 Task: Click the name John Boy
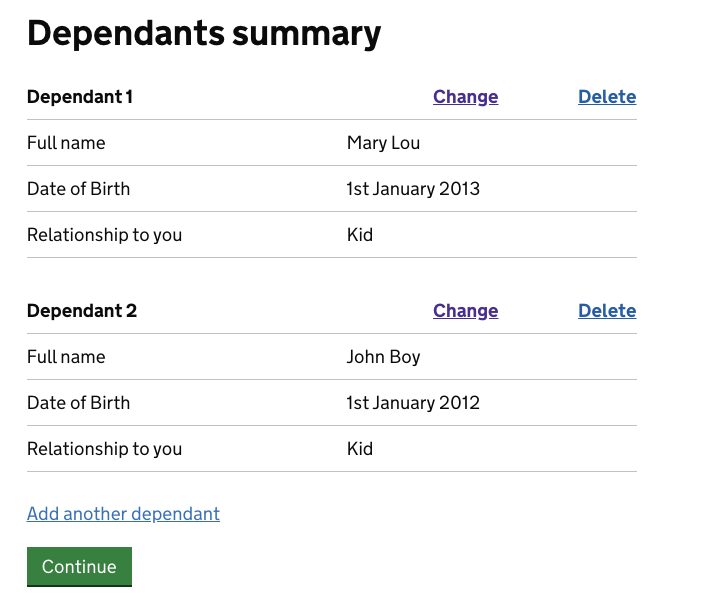(x=383, y=357)
